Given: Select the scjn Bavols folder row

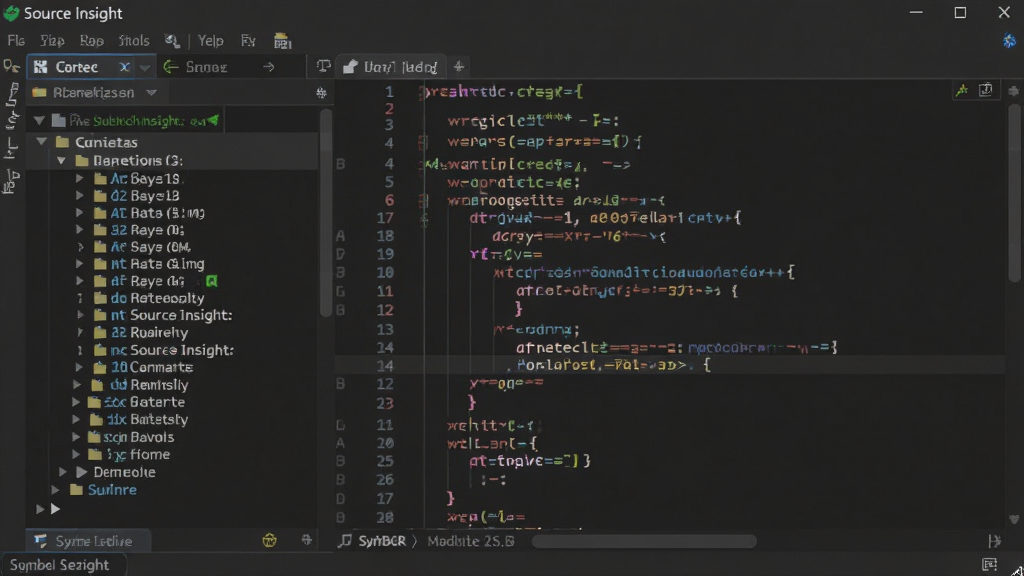Looking at the screenshot, I should click(x=172, y=437).
